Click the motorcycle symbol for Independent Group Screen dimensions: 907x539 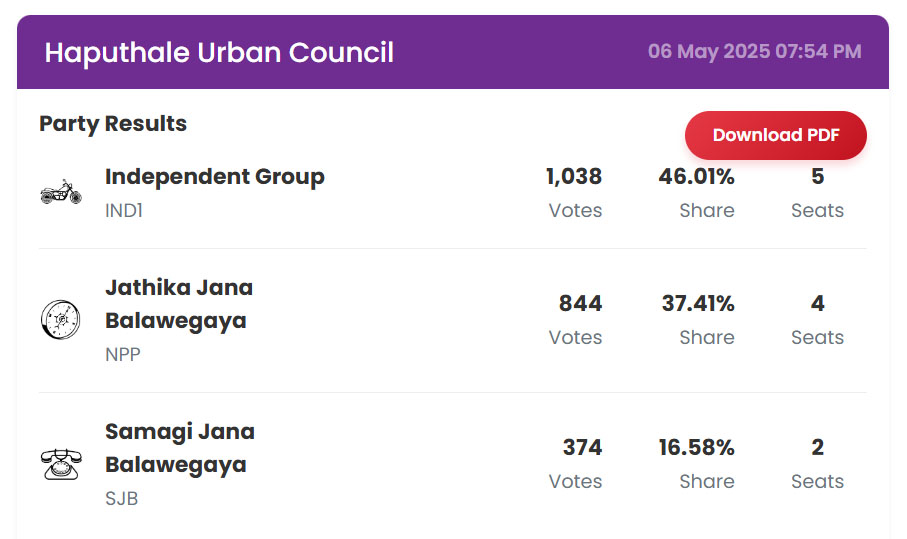[x=61, y=192]
